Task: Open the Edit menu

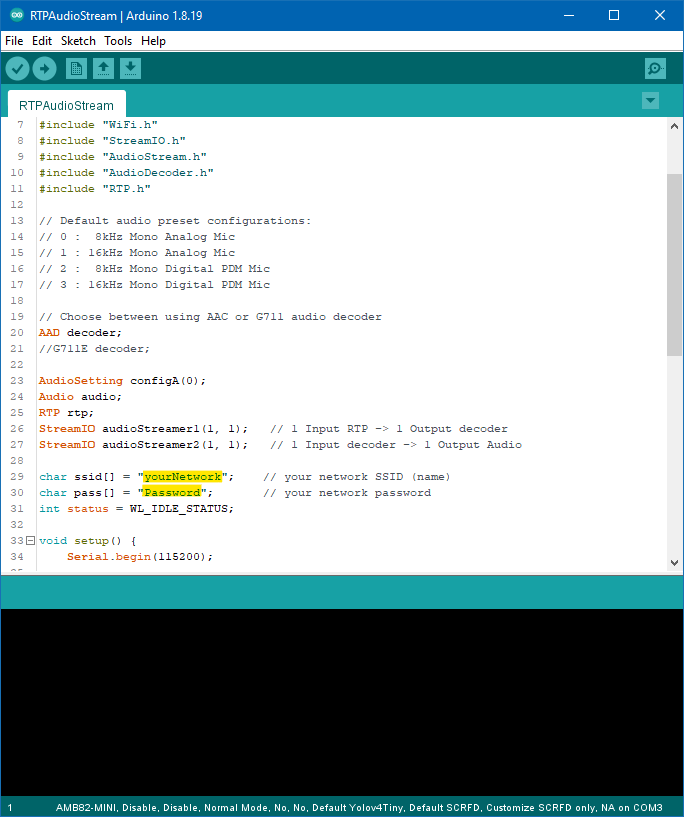Action: tap(42, 41)
